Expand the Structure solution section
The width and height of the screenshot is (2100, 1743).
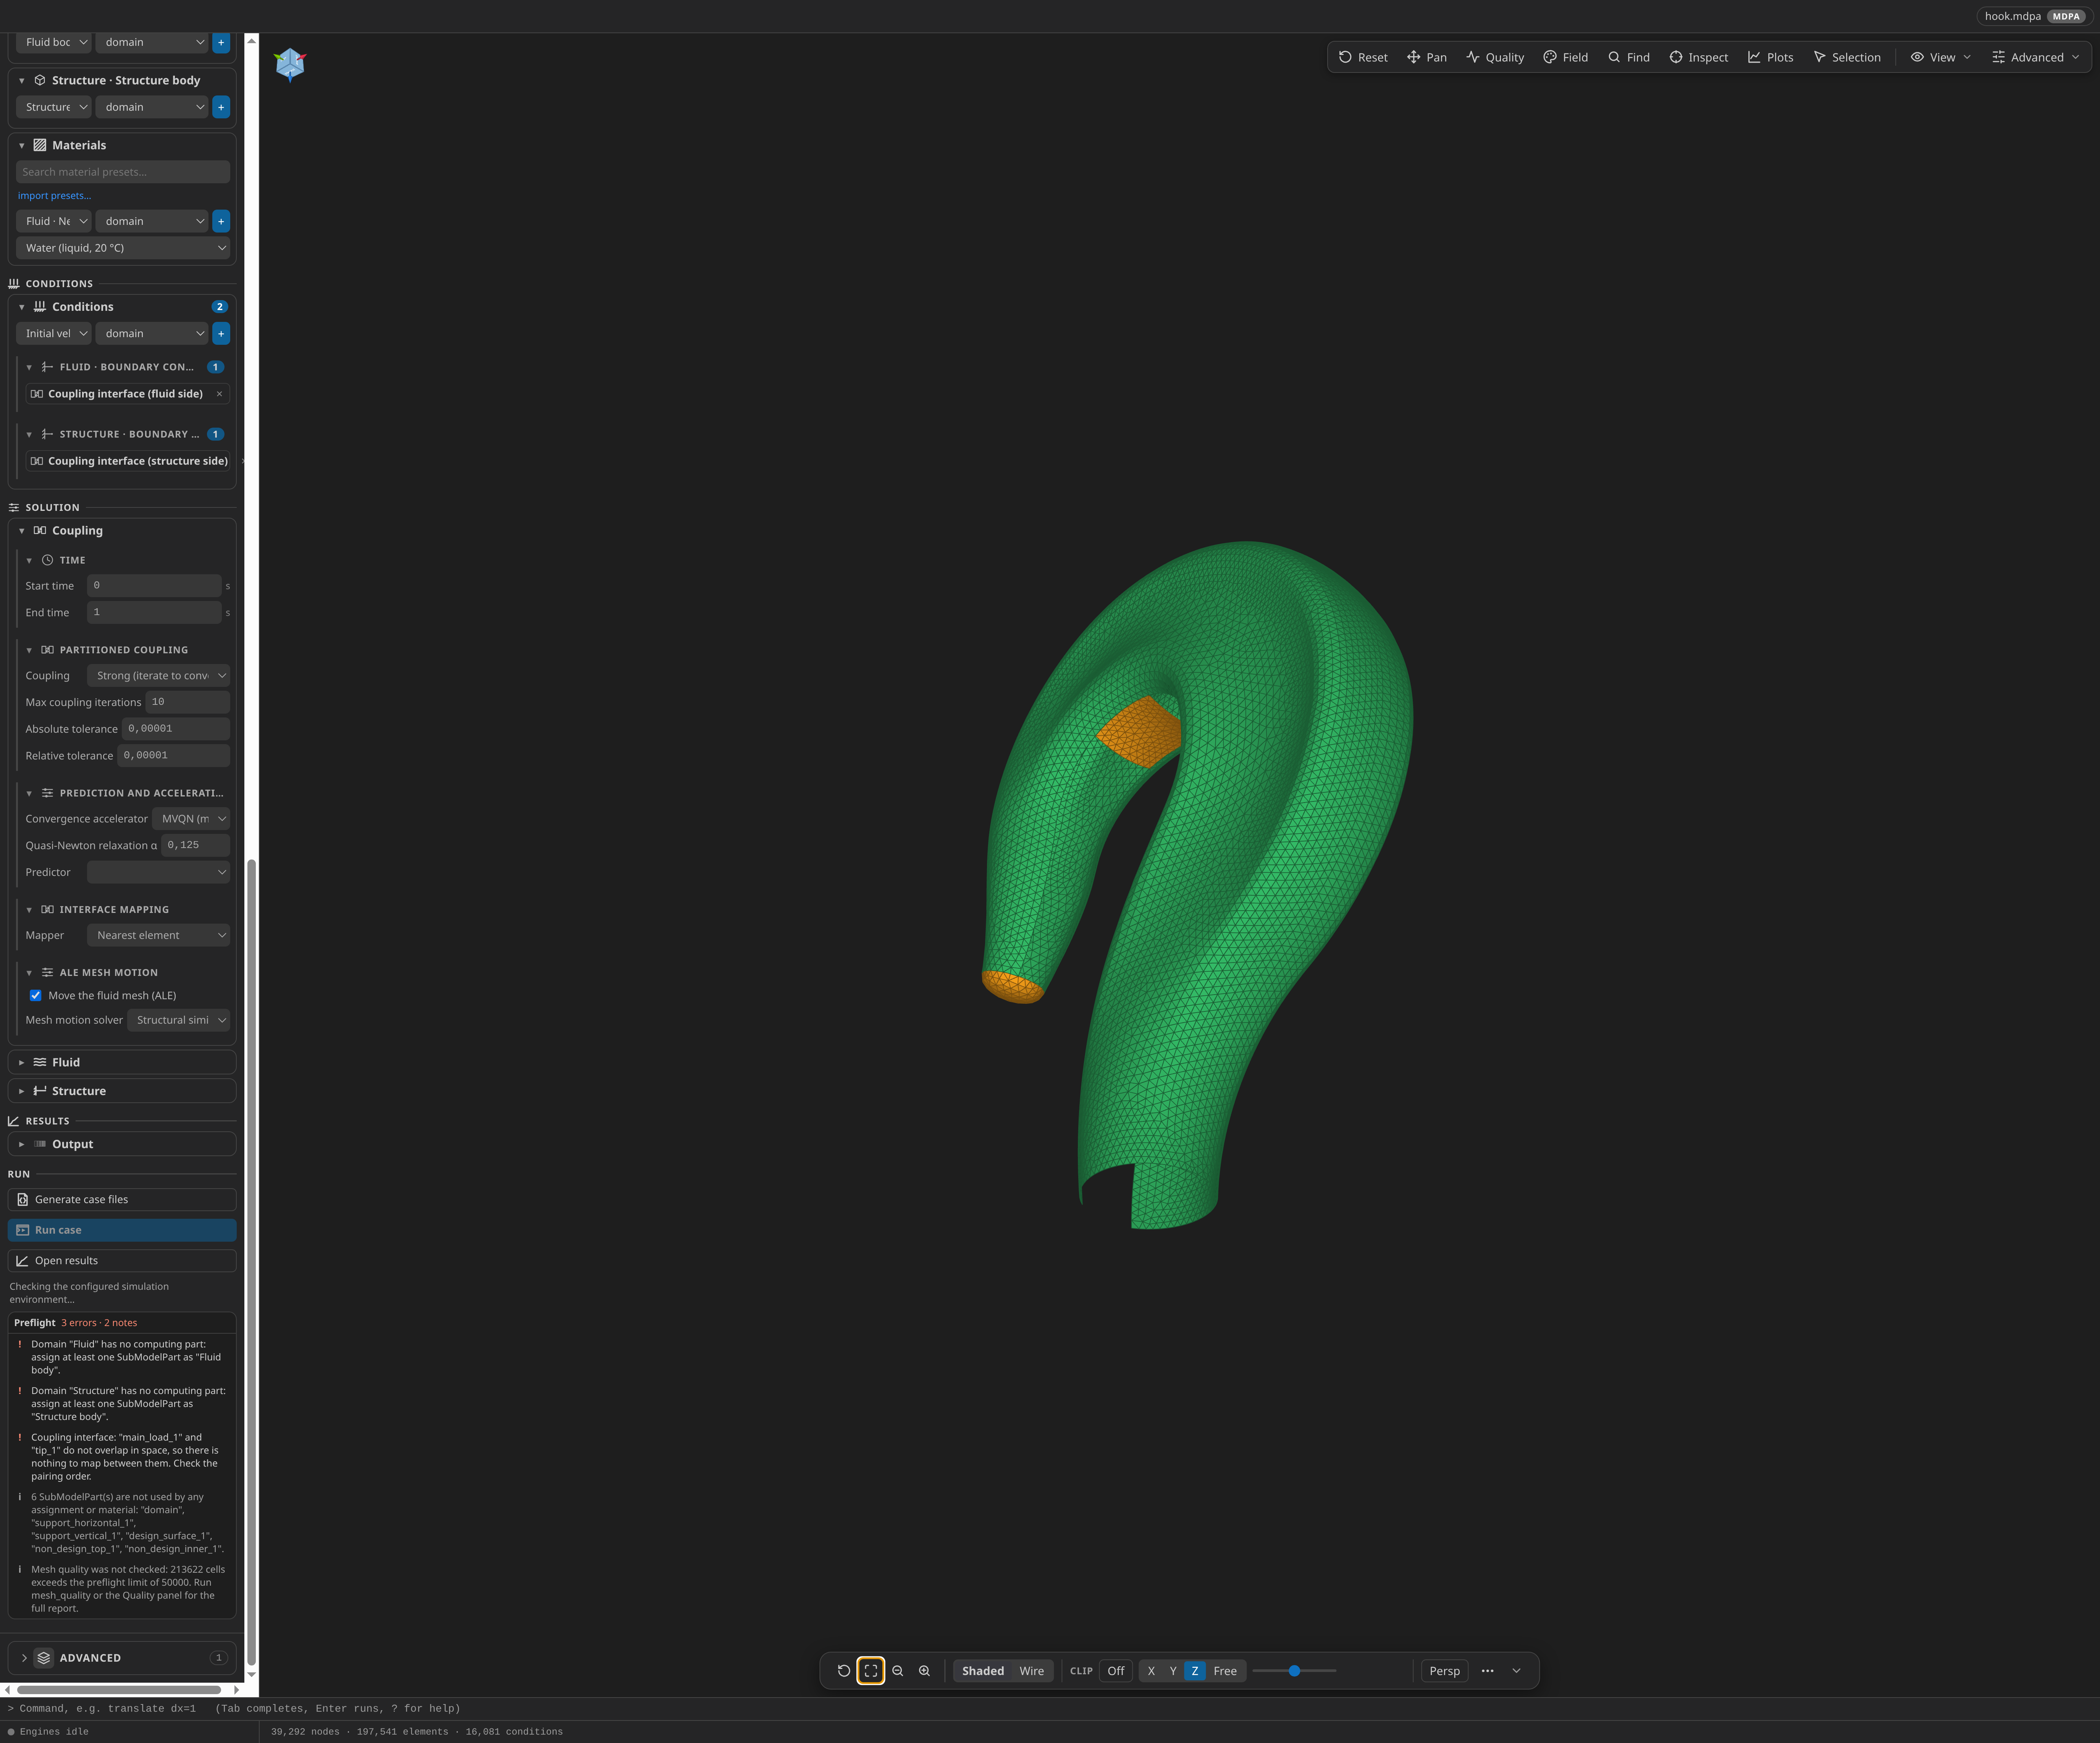pyautogui.click(x=122, y=1091)
